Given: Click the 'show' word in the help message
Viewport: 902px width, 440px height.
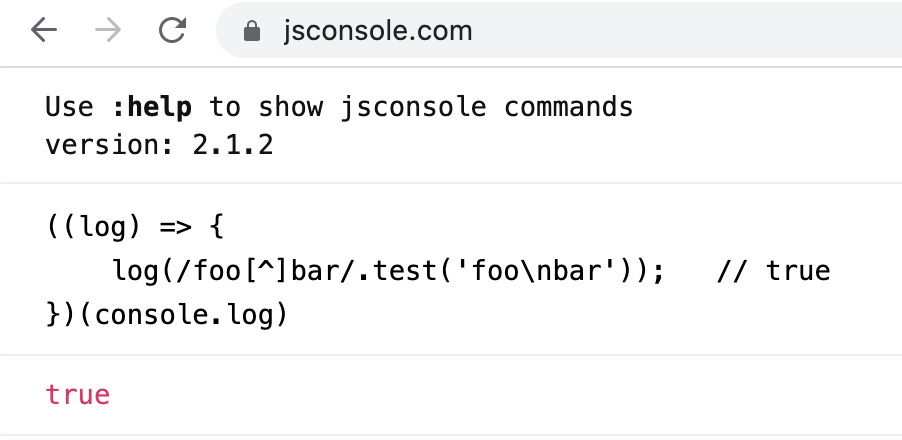Looking at the screenshot, I should point(291,107).
